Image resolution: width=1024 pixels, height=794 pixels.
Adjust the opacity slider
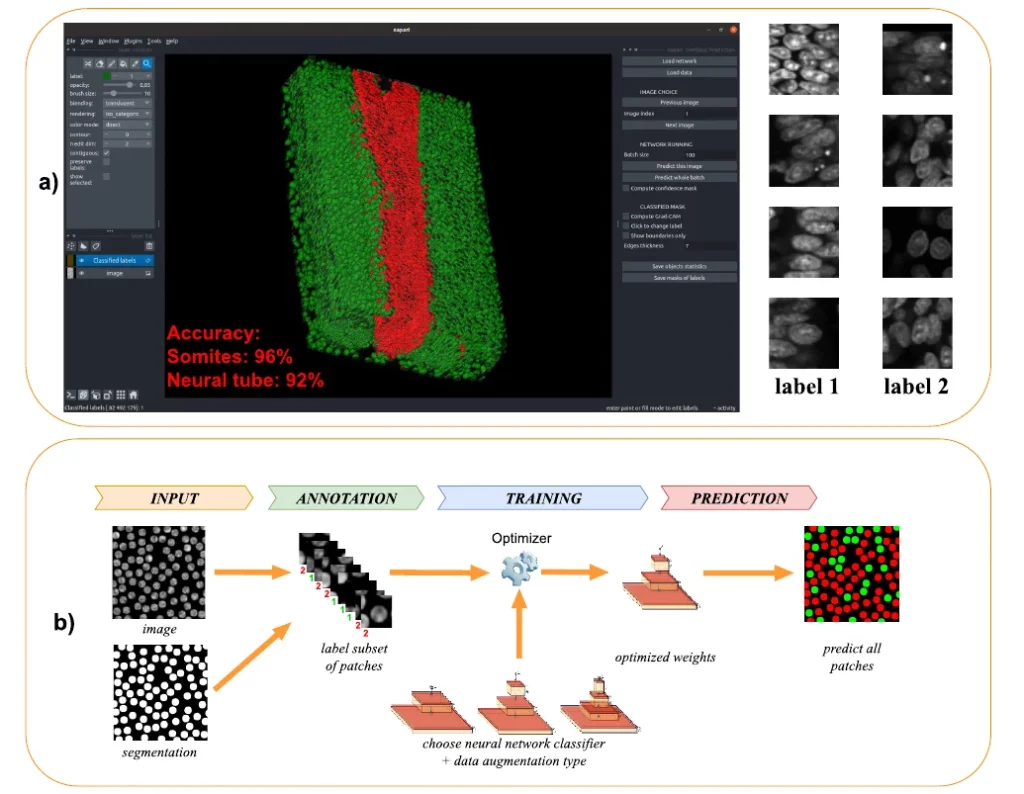[x=131, y=84]
